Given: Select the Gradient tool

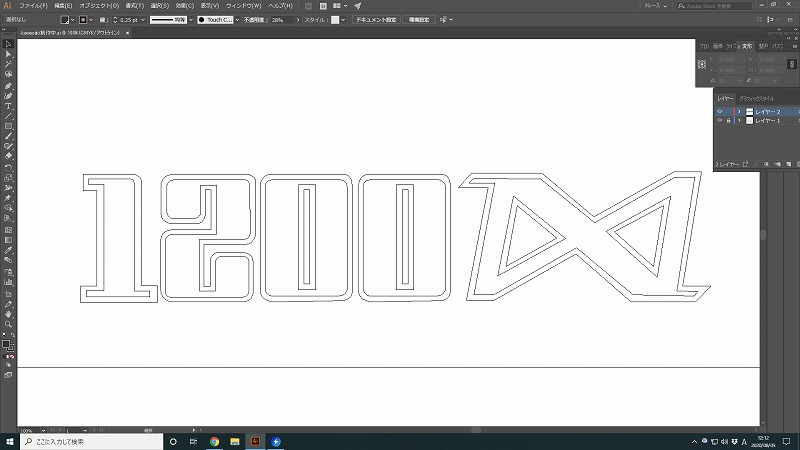Looking at the screenshot, I should point(8,240).
